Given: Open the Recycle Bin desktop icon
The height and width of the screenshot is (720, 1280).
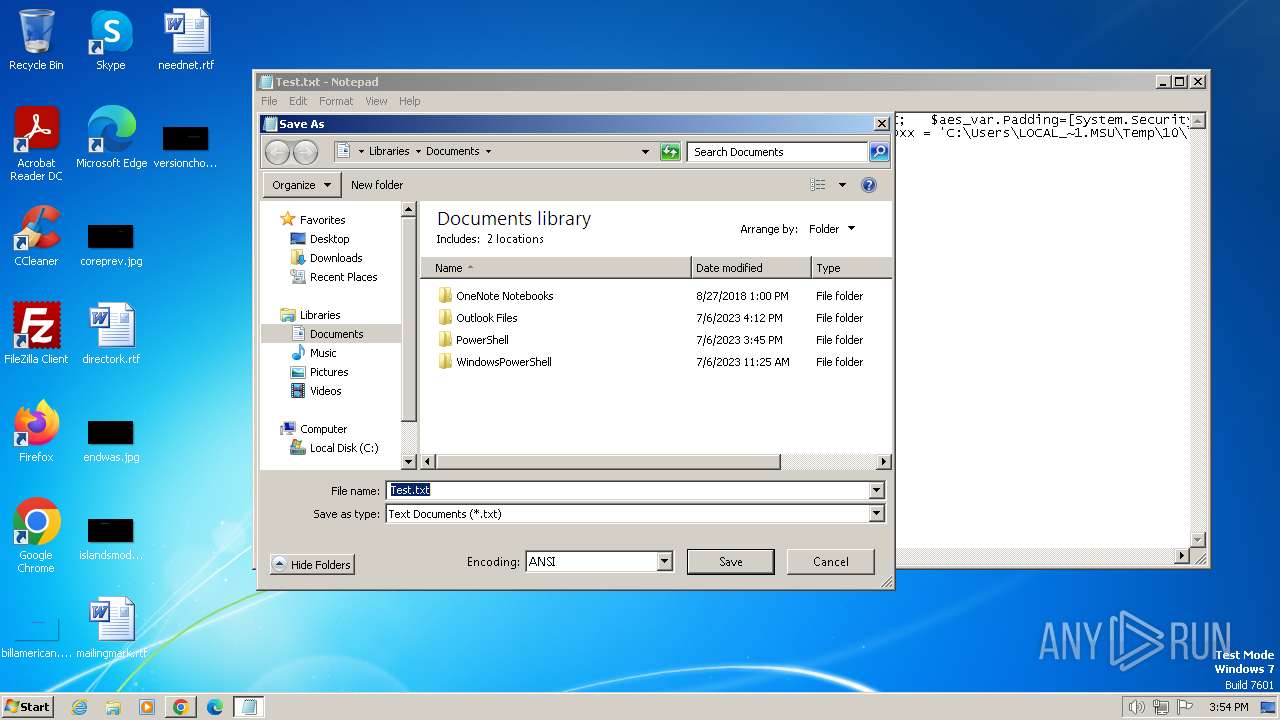Looking at the screenshot, I should point(36,40).
